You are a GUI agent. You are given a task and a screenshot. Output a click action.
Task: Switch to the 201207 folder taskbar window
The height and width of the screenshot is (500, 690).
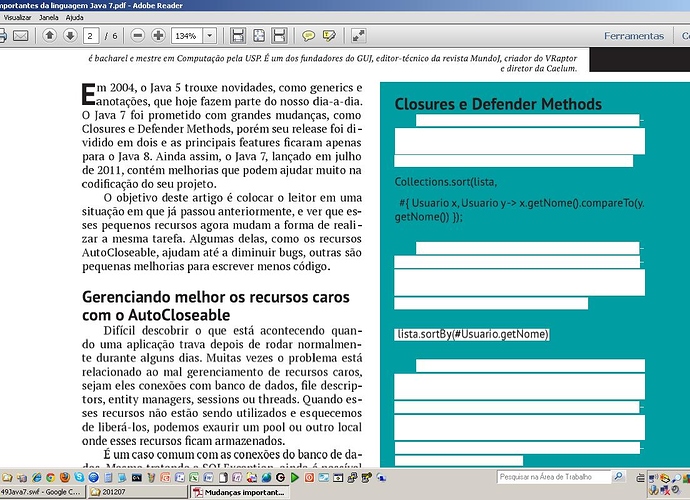[x=137, y=492]
